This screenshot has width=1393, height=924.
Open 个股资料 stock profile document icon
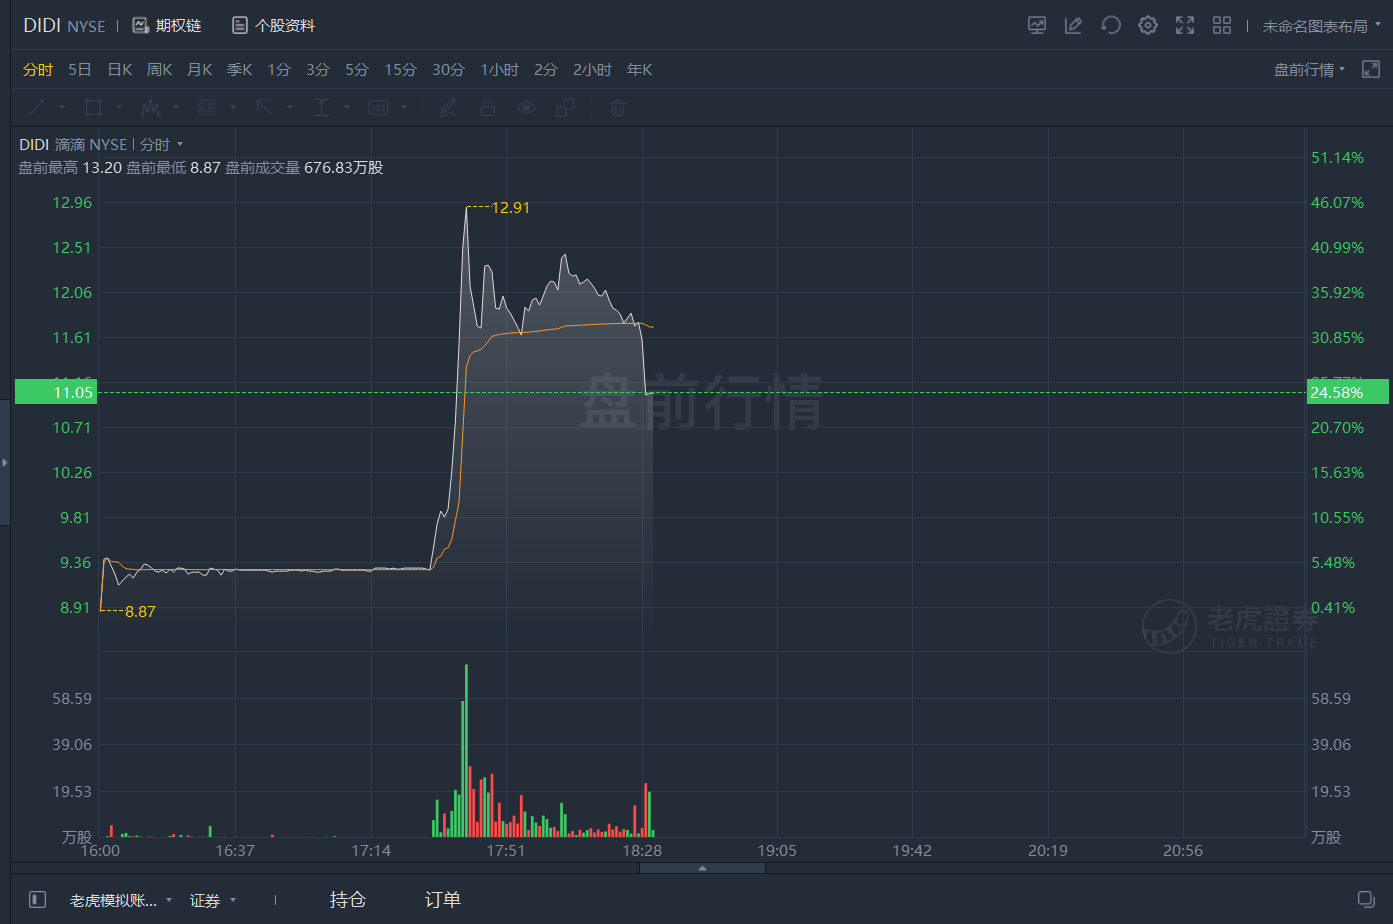[x=240, y=25]
